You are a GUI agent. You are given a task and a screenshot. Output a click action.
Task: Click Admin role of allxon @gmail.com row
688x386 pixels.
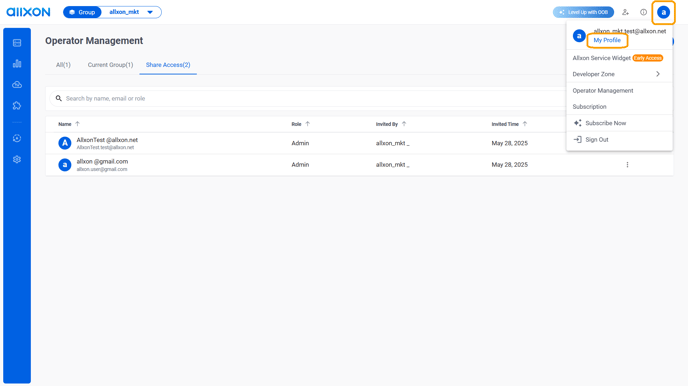point(300,165)
